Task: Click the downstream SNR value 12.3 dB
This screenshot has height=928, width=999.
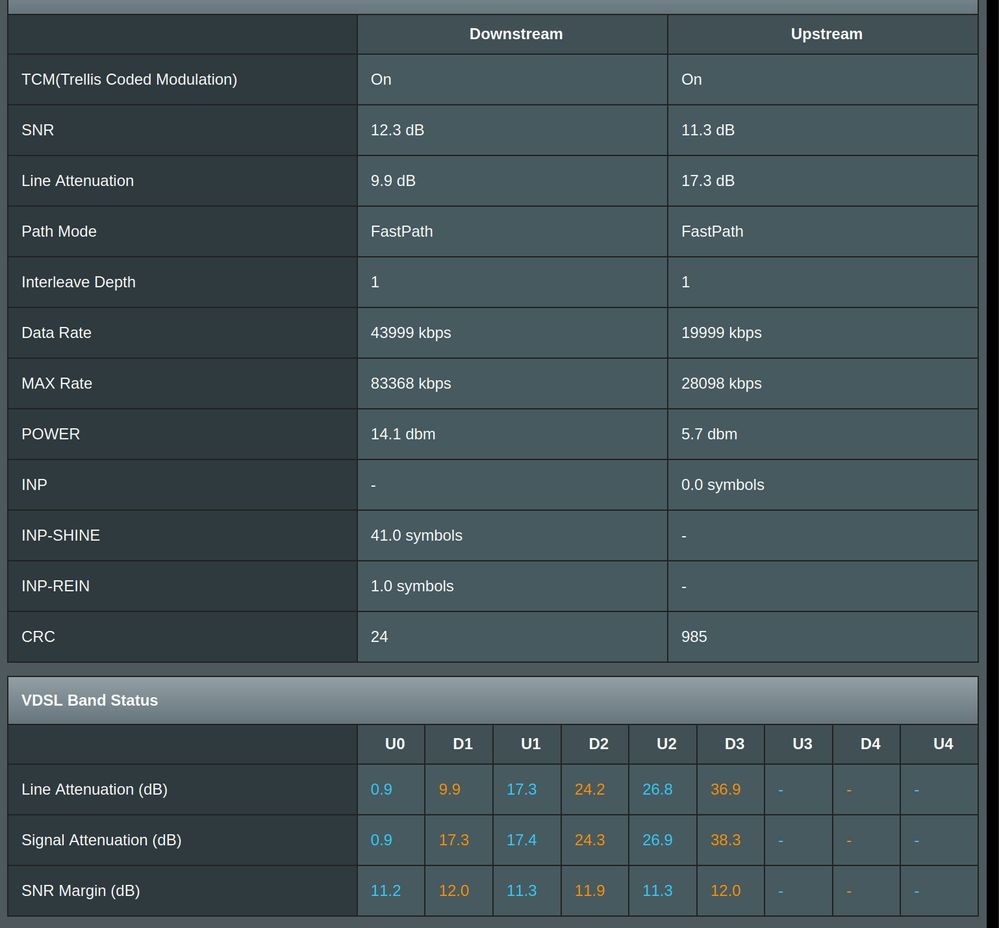Action: pyautogui.click(x=397, y=130)
